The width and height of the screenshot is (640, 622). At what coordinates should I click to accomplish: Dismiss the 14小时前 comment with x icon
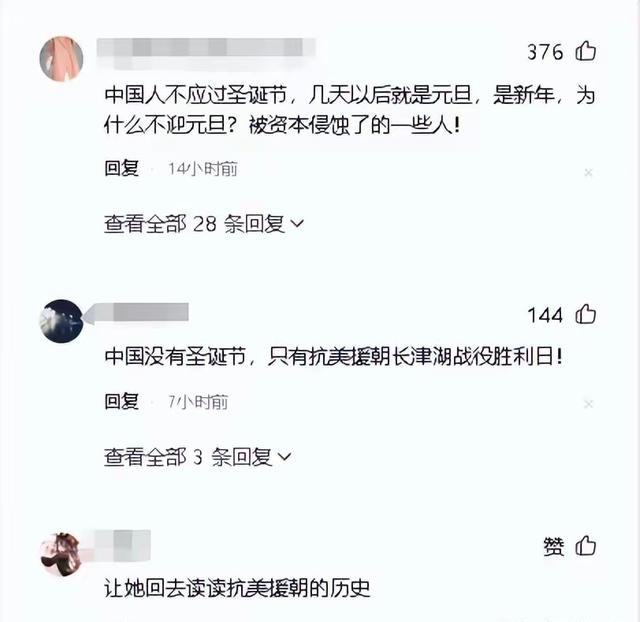pyautogui.click(x=588, y=173)
